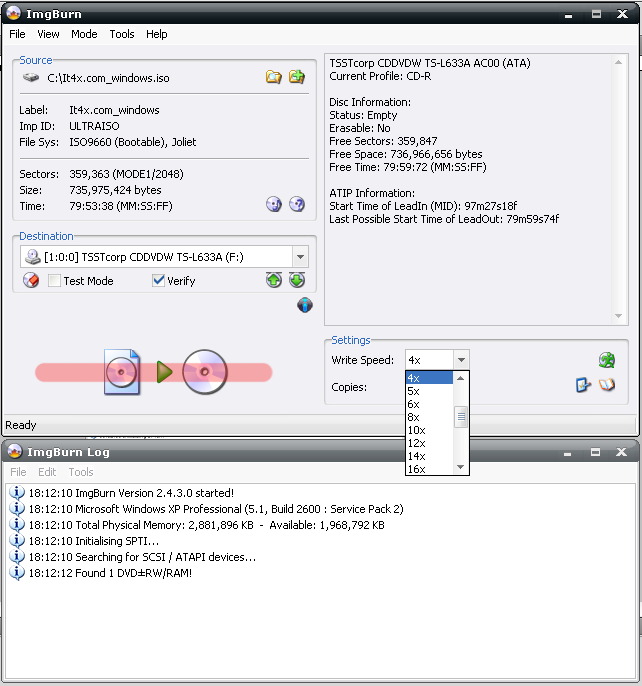Collapse the Write Speed dropdown arrow
This screenshot has height=686, width=642.
coord(461,360)
